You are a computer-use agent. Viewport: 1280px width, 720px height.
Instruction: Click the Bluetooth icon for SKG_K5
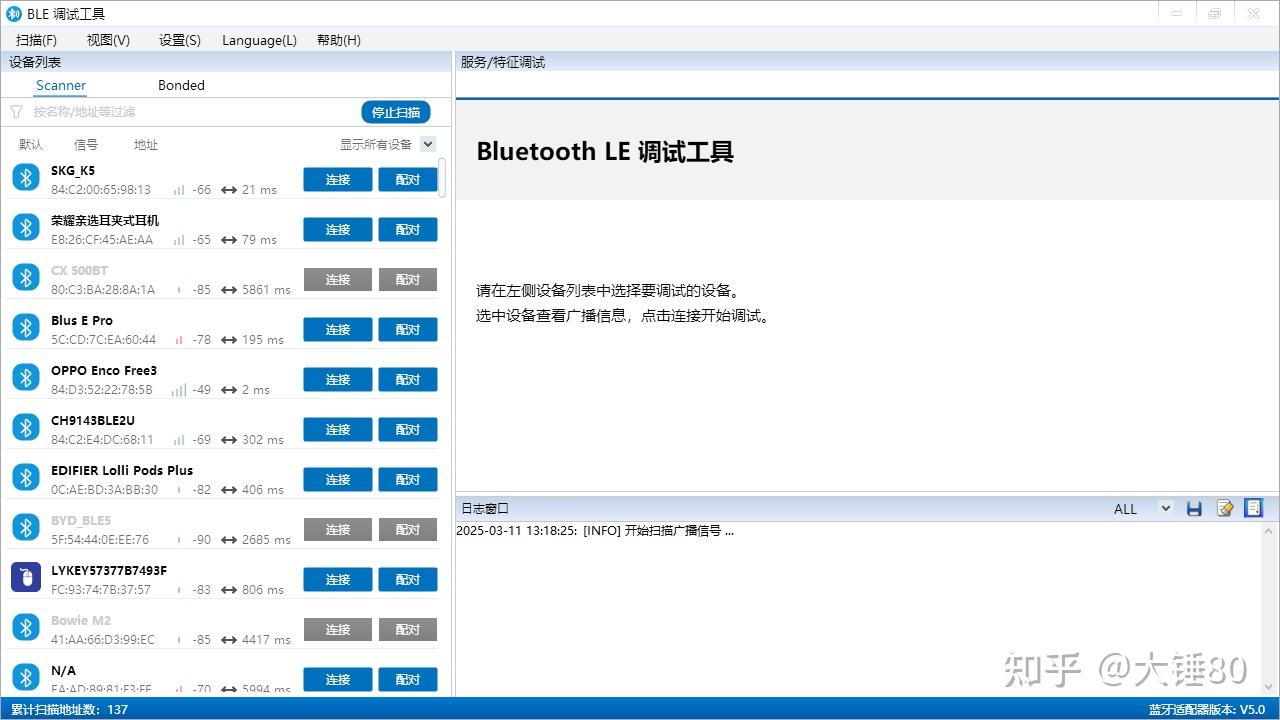pyautogui.click(x=26, y=177)
